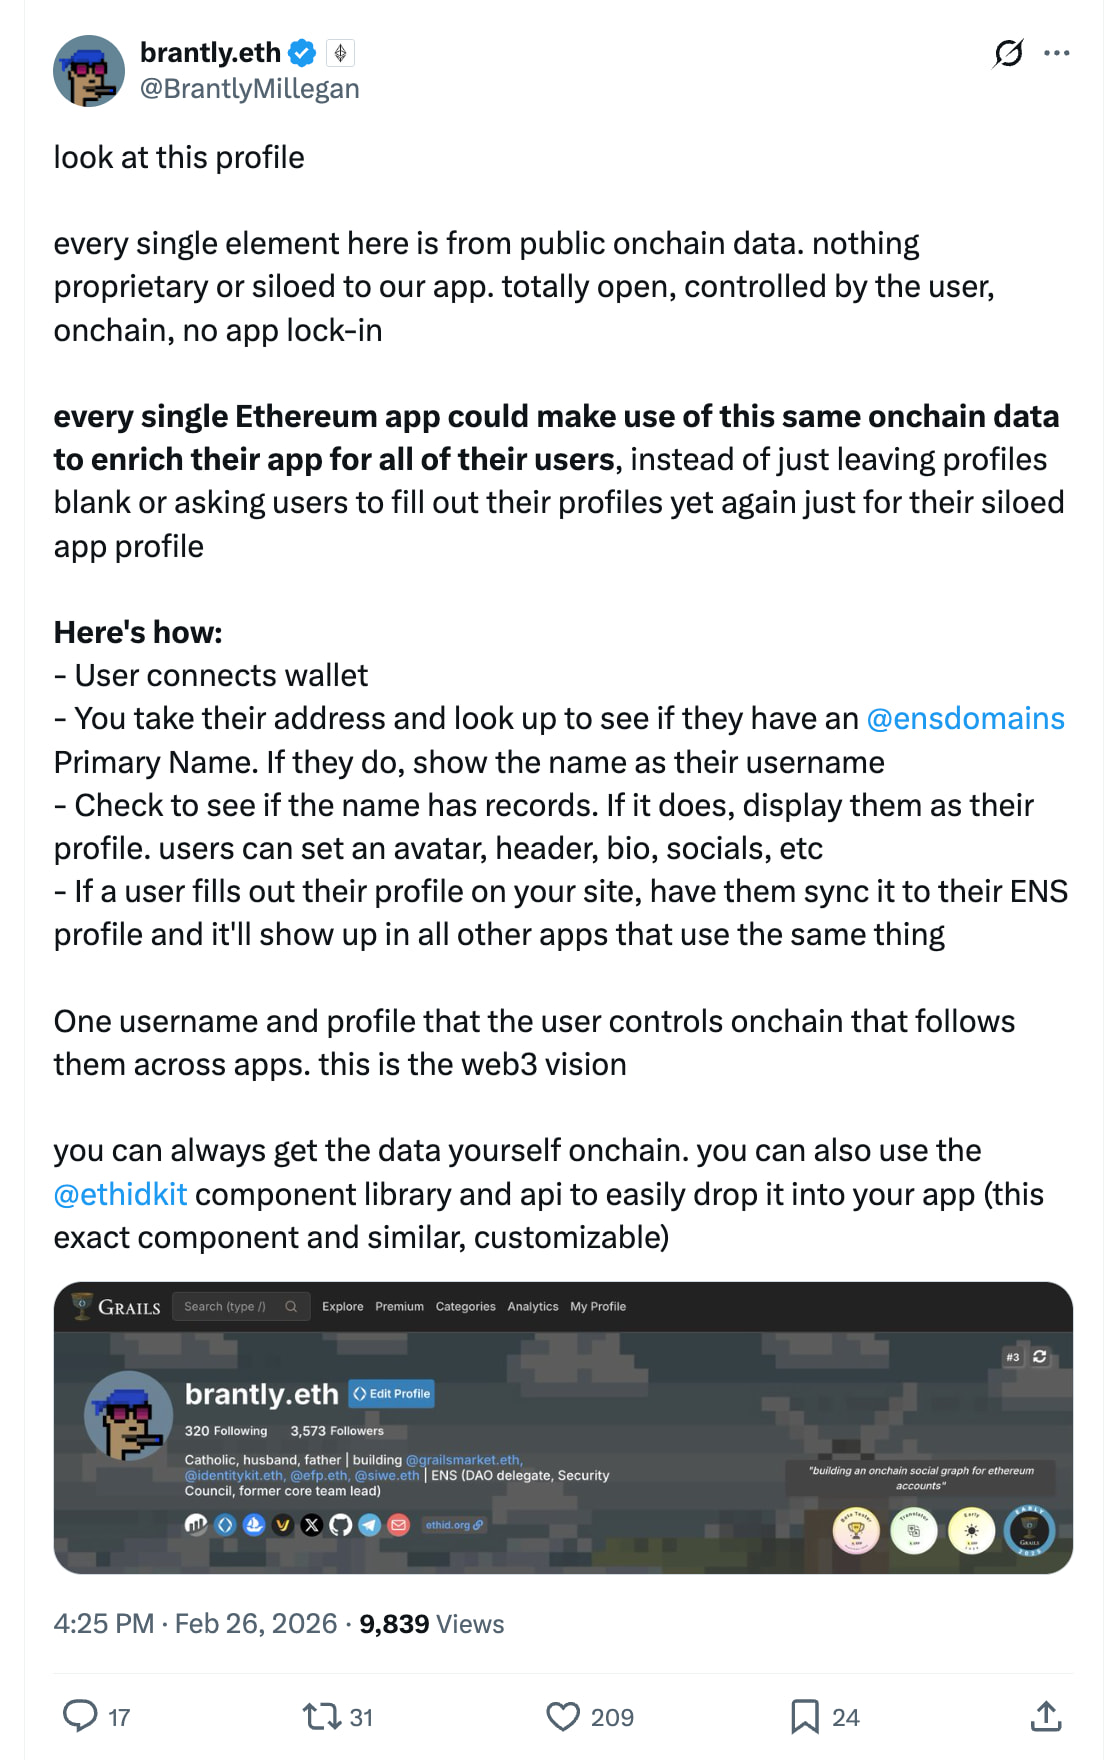Viewport: 1116px width, 1760px height.
Task: Click the Telegram icon in the Grails profile
Action: [x=369, y=1524]
